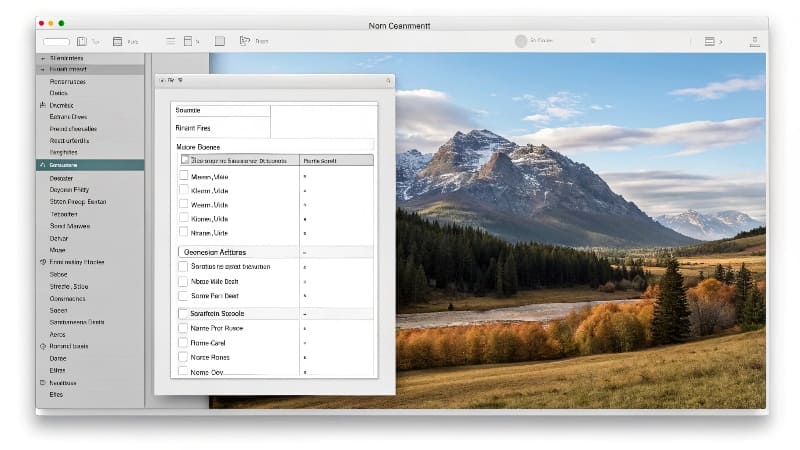
Task: Select the Tetpadten item in the sidebar
Action: tap(64, 214)
